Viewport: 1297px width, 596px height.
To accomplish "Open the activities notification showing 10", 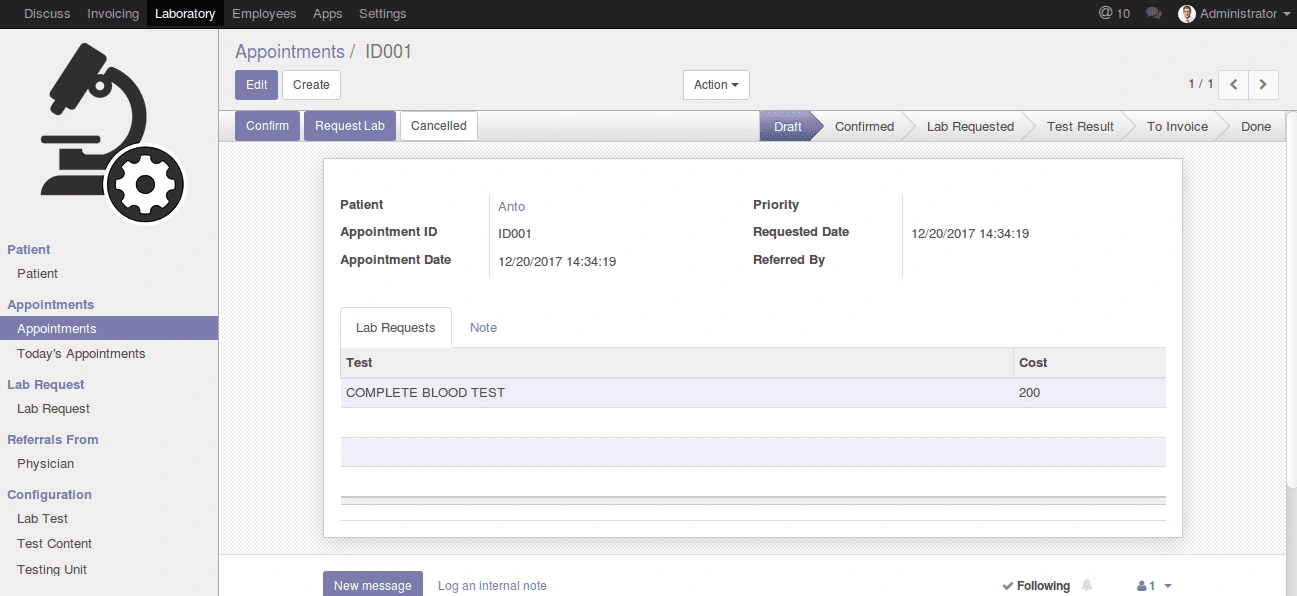I will pos(1113,13).
